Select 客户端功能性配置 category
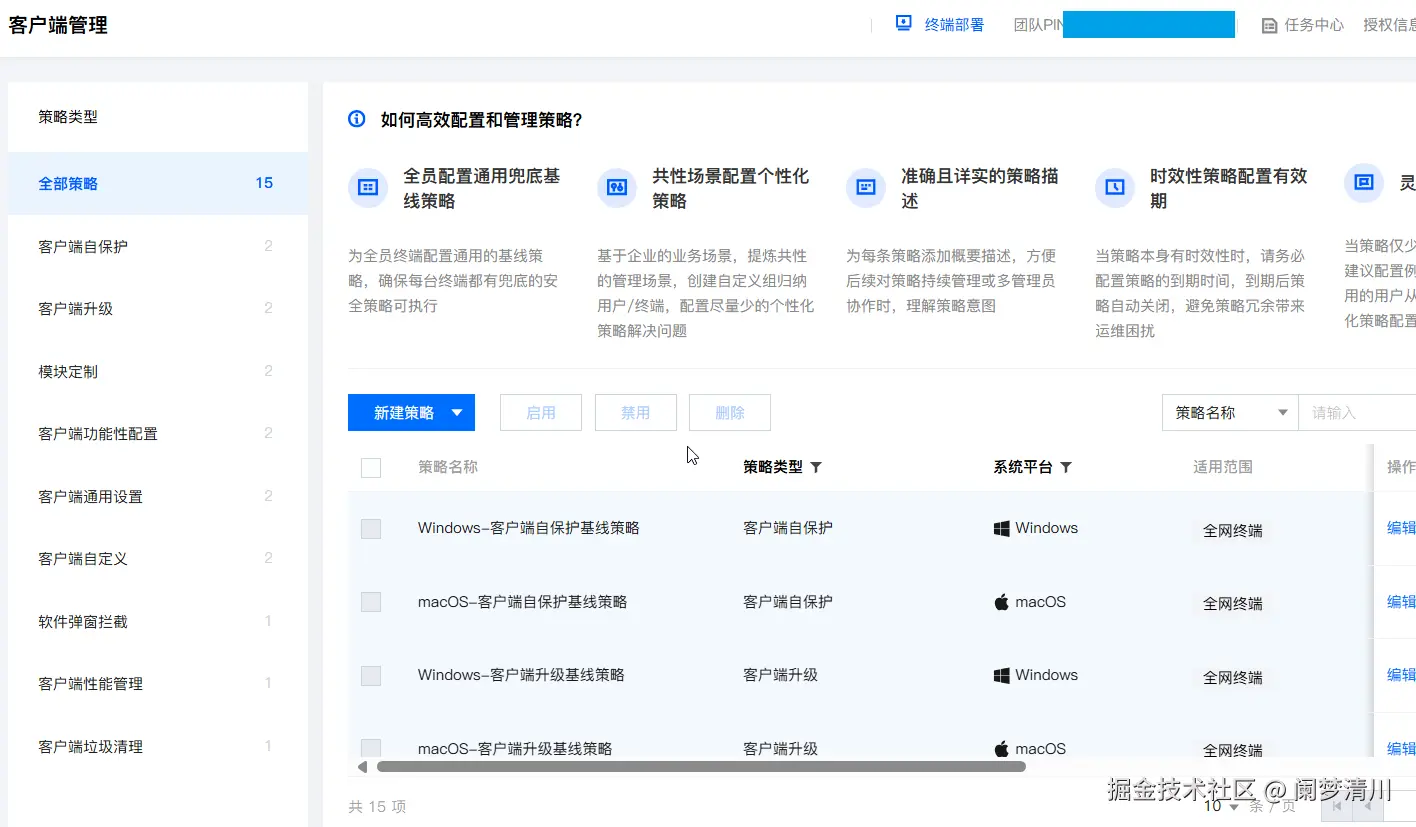The image size is (1416, 827). coord(158,434)
